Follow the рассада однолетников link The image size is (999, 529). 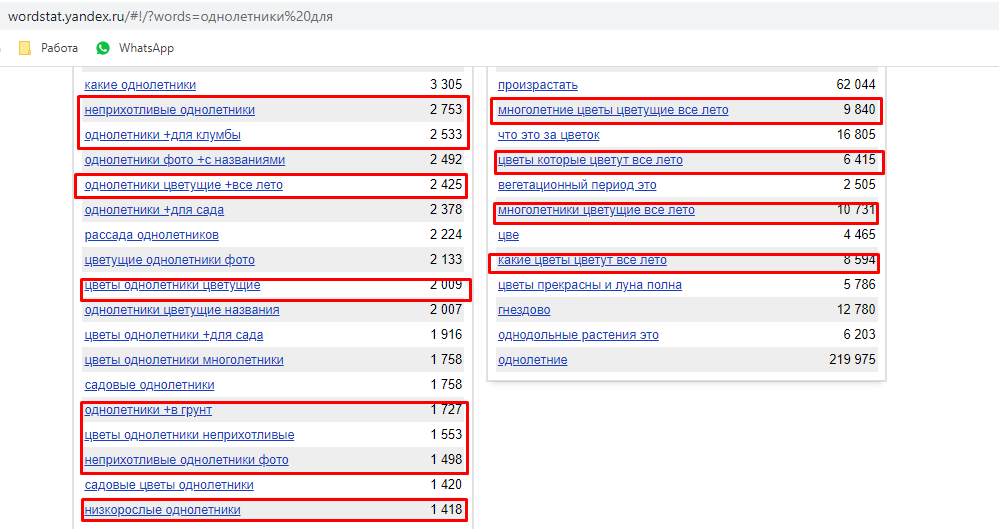coord(152,235)
